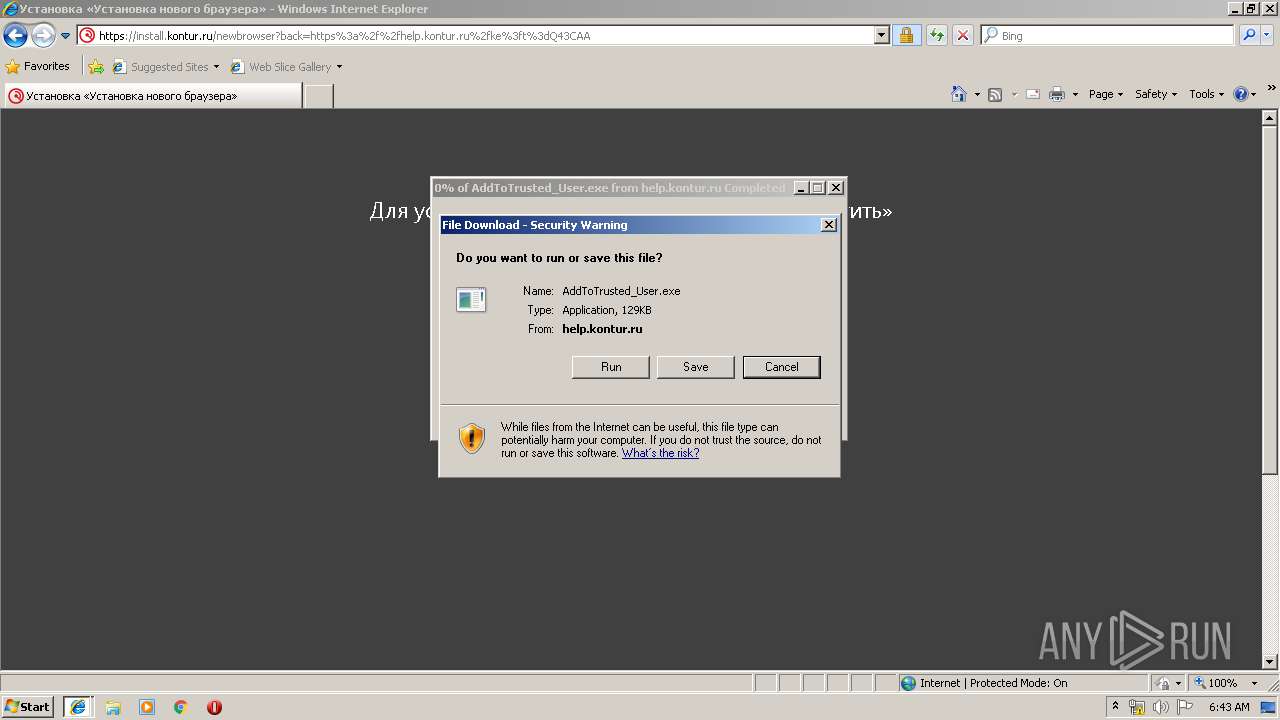Open Google Chrome taskbar icon

coord(181,707)
